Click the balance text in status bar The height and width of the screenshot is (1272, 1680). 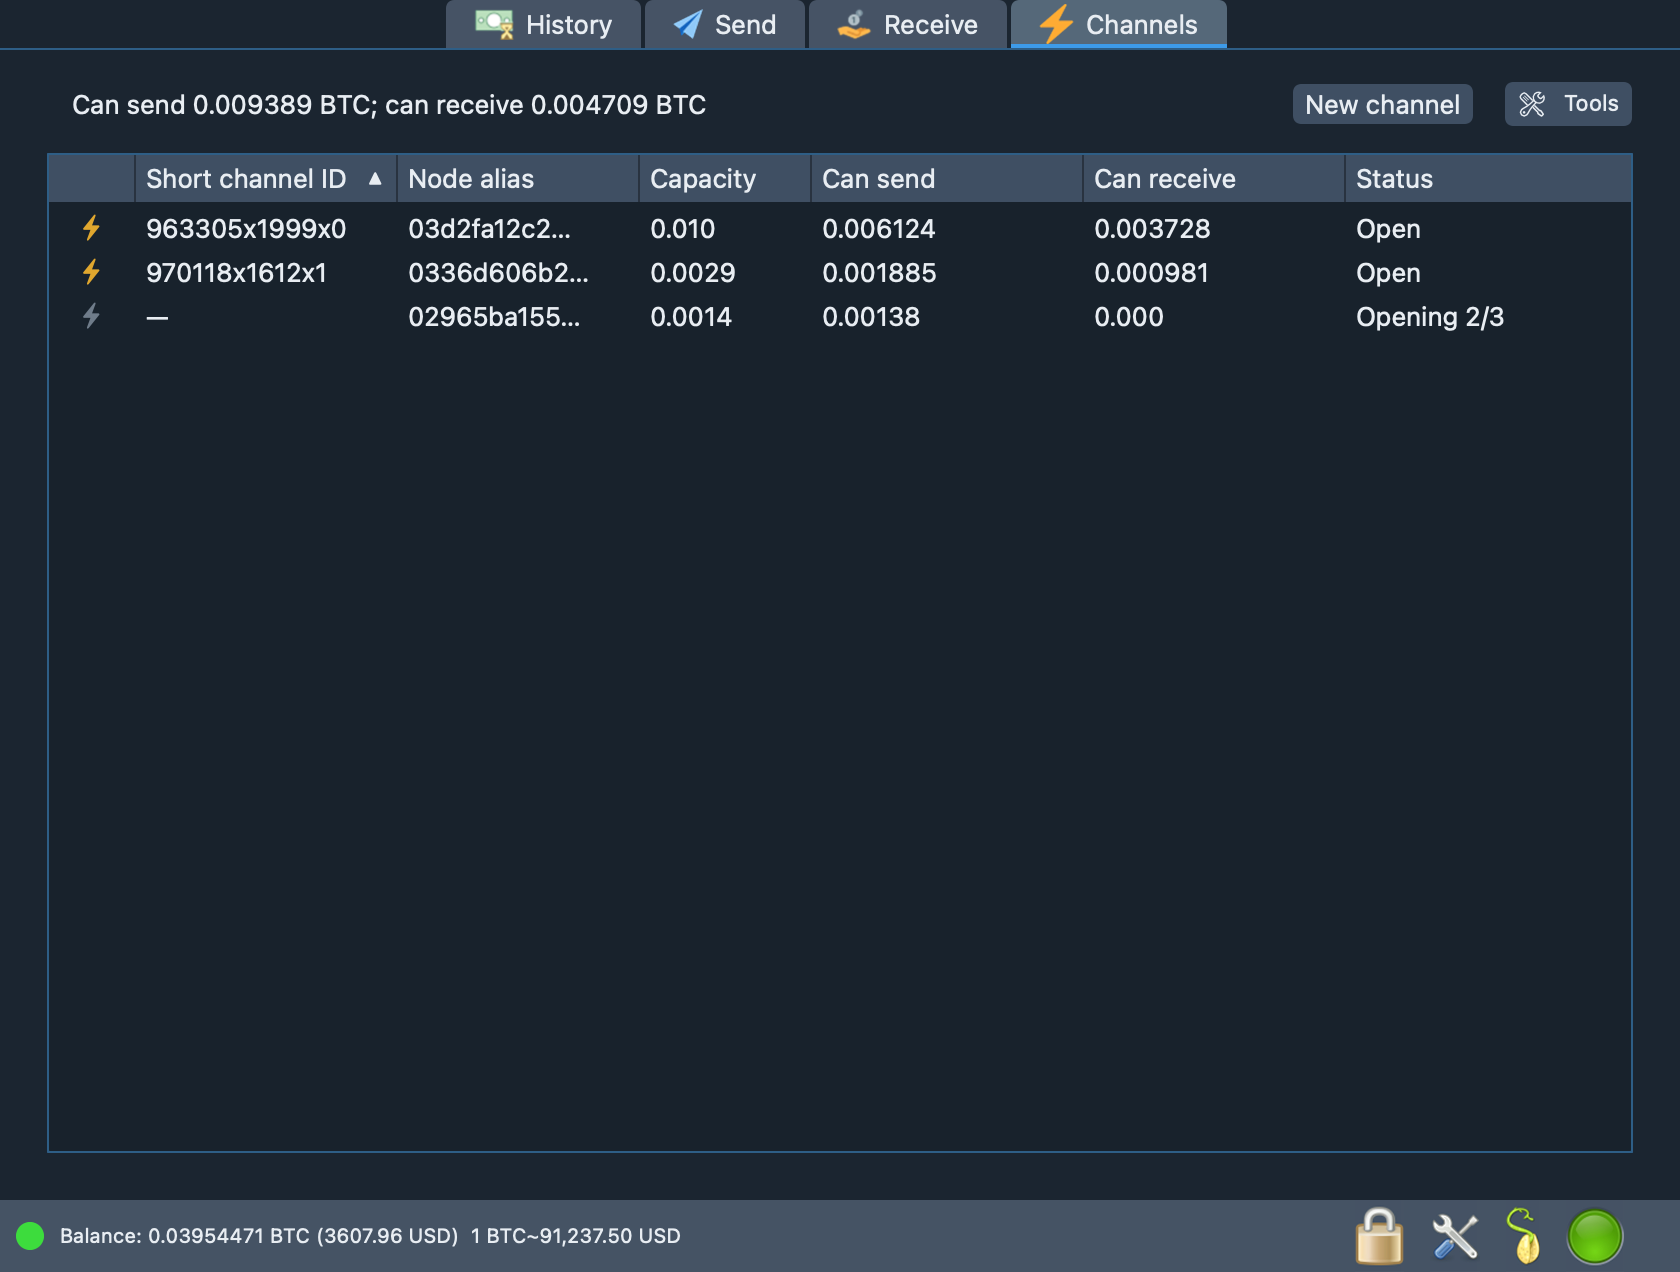tap(259, 1236)
